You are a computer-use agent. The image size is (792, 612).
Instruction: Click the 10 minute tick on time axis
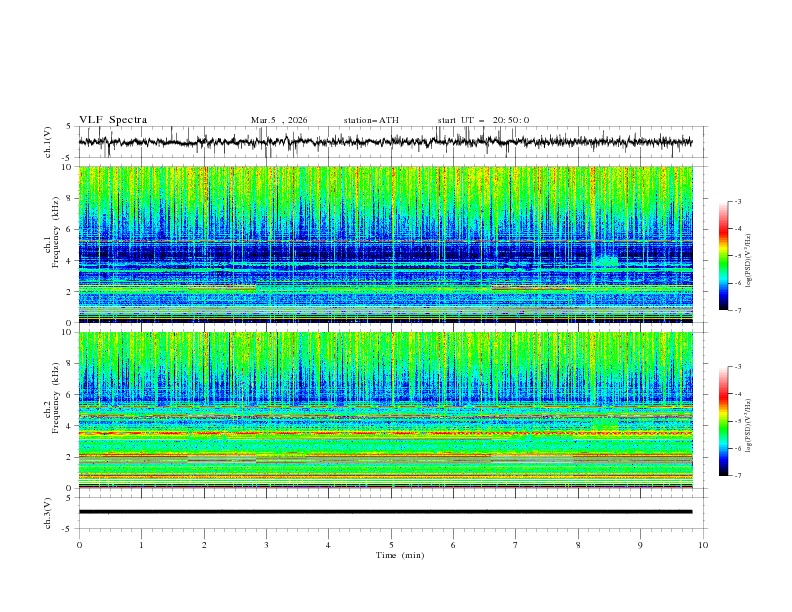point(703,545)
